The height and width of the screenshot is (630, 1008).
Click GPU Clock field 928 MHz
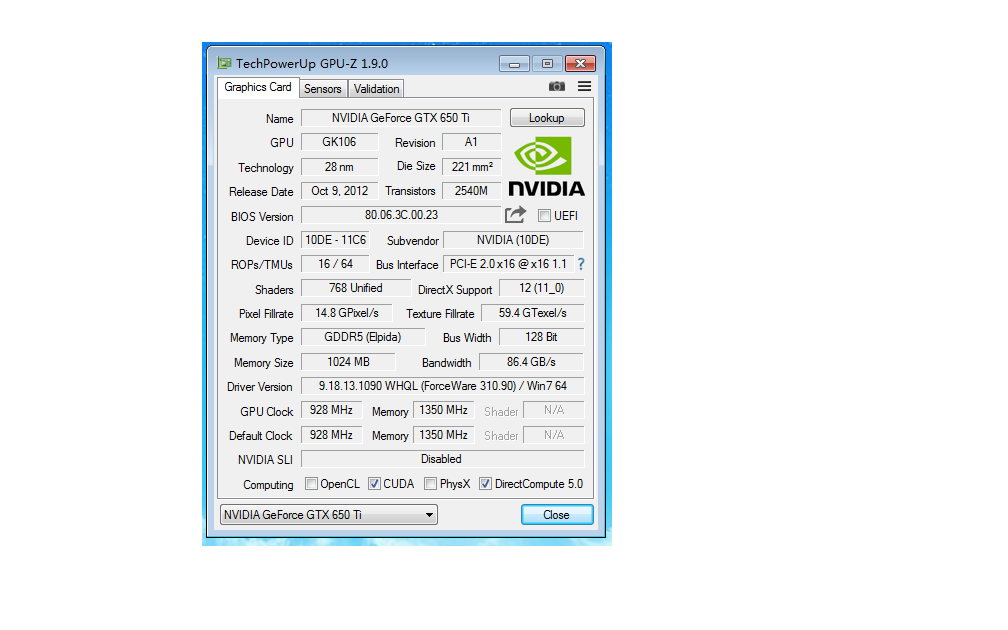(x=331, y=410)
